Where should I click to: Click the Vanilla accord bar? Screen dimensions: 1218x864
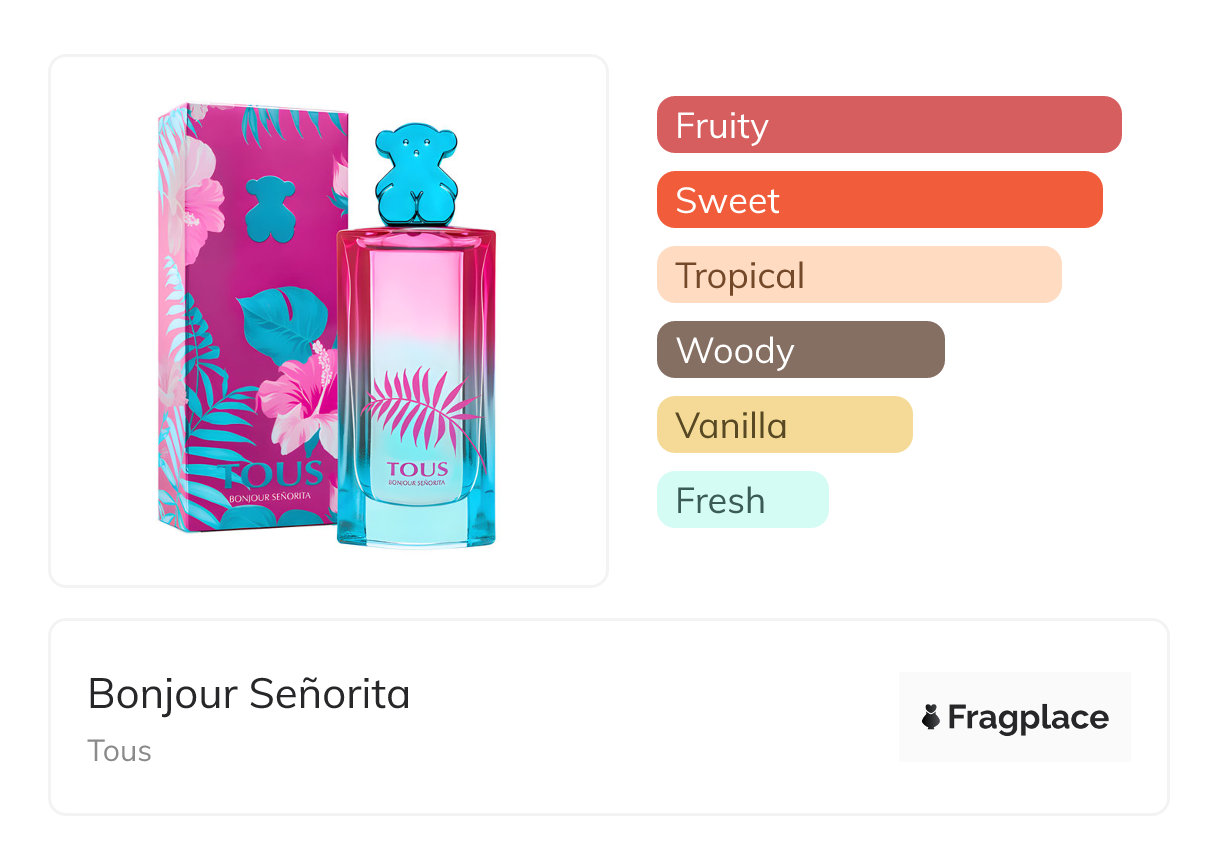coord(784,425)
